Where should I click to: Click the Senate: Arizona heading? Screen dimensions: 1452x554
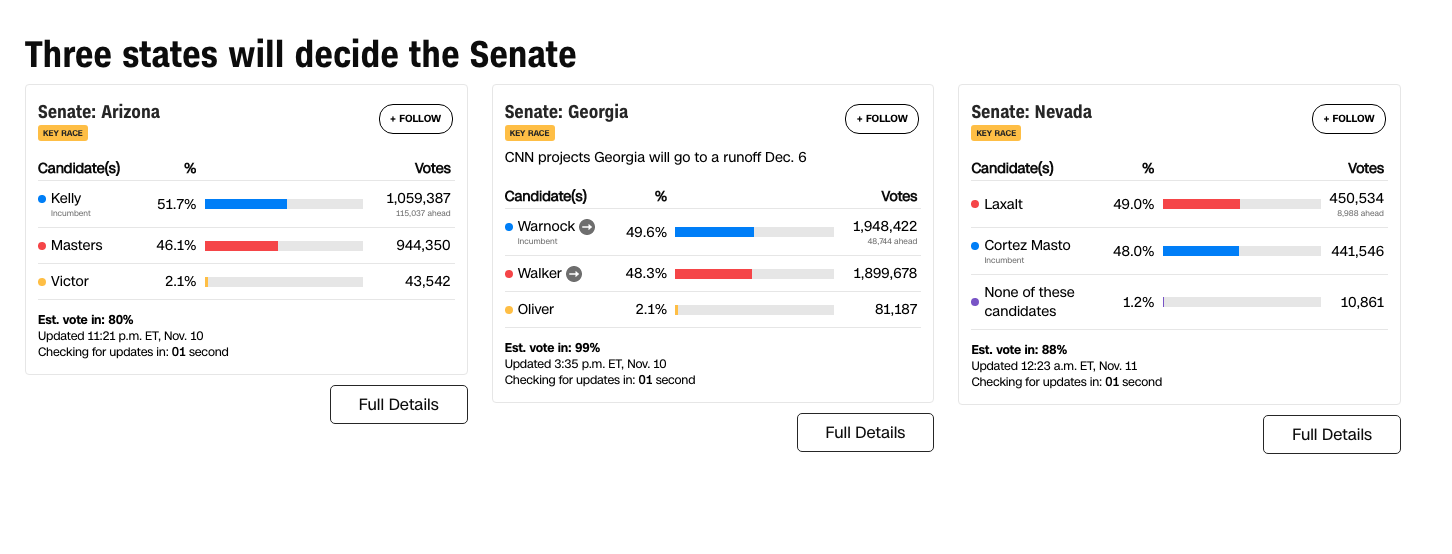coord(99,112)
